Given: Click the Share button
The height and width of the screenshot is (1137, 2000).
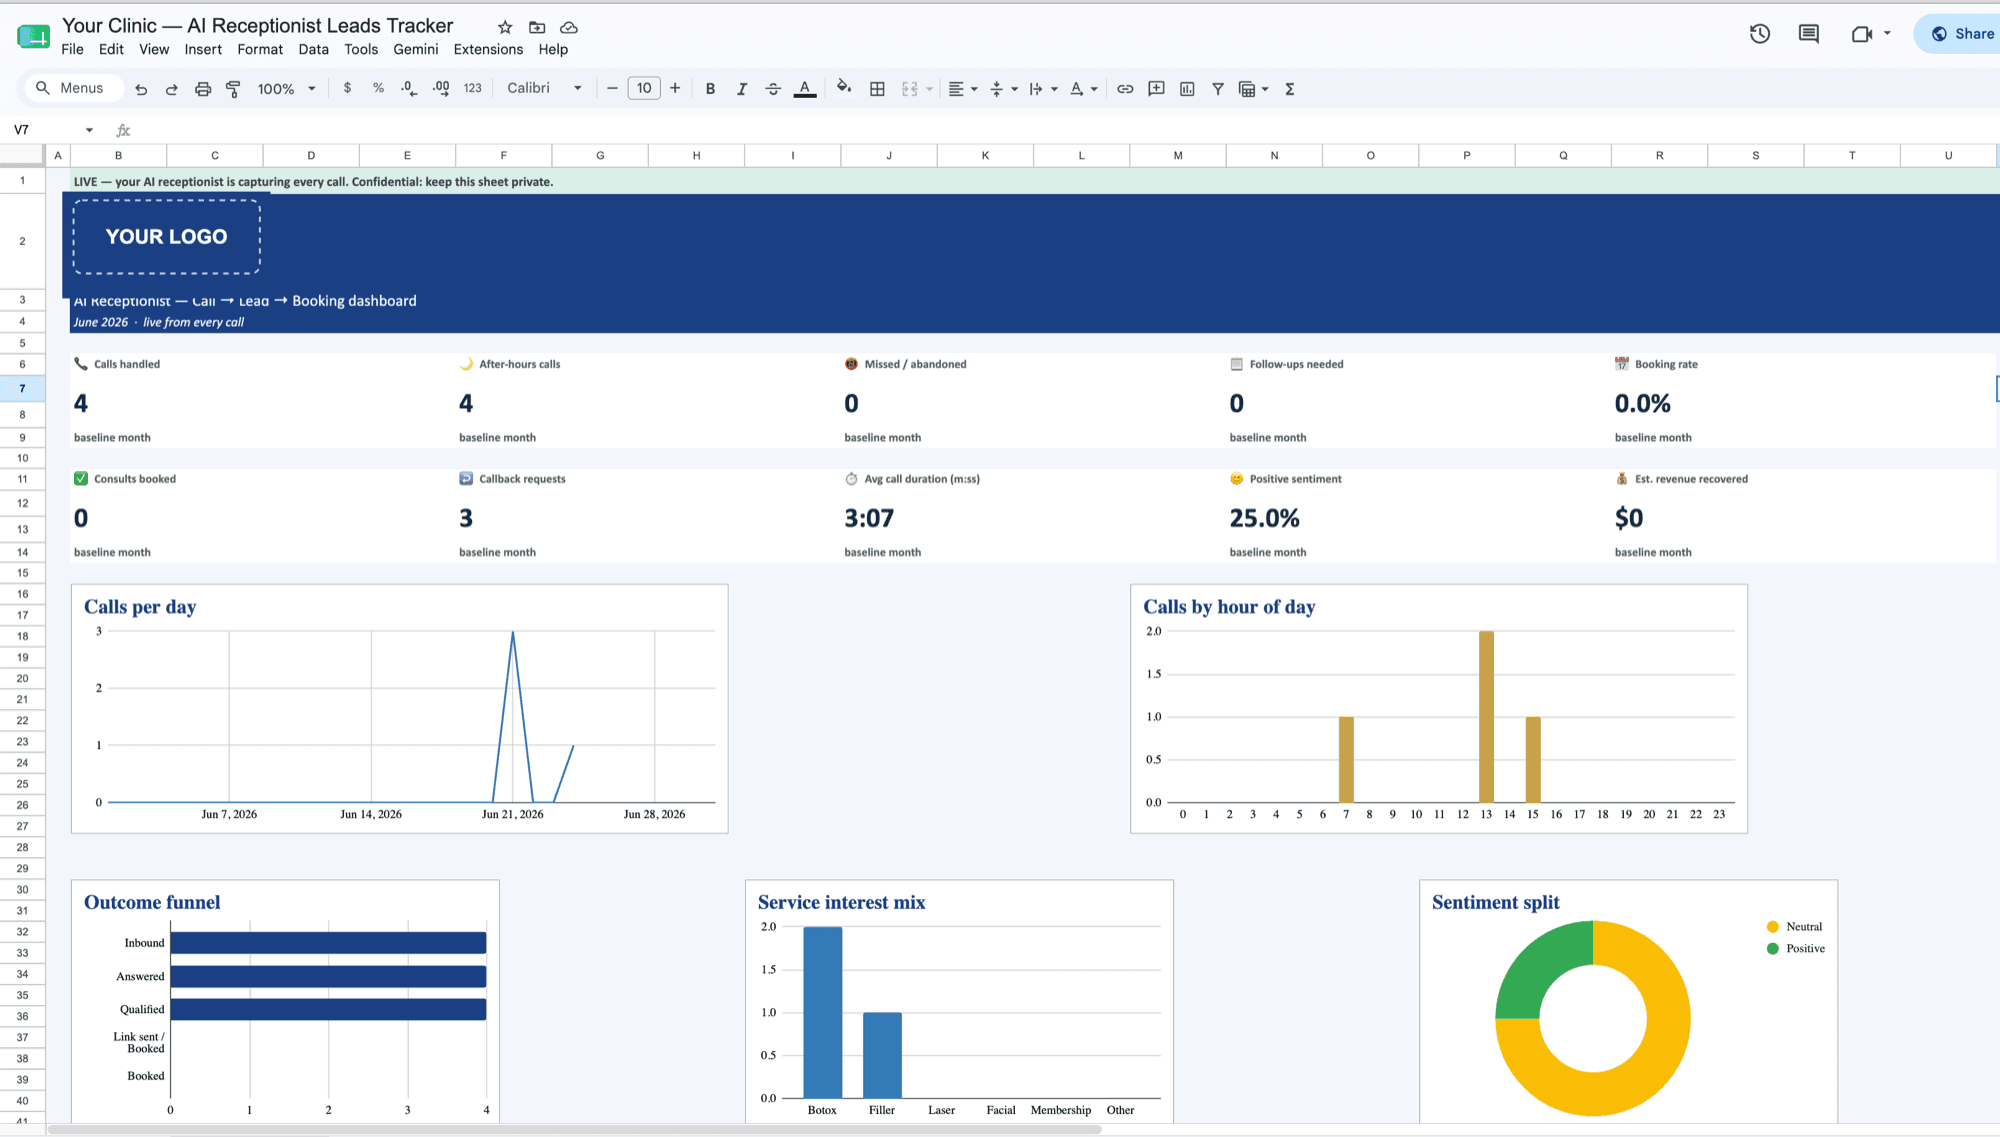Looking at the screenshot, I should tap(1961, 33).
